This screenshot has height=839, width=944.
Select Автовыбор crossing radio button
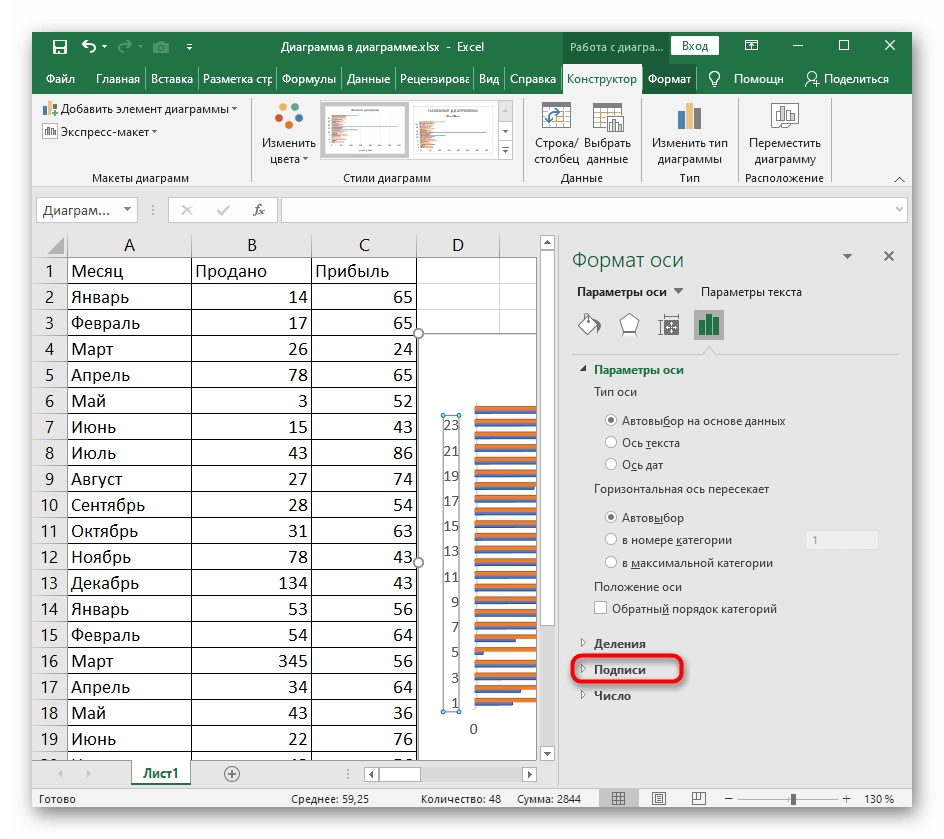pyautogui.click(x=611, y=517)
